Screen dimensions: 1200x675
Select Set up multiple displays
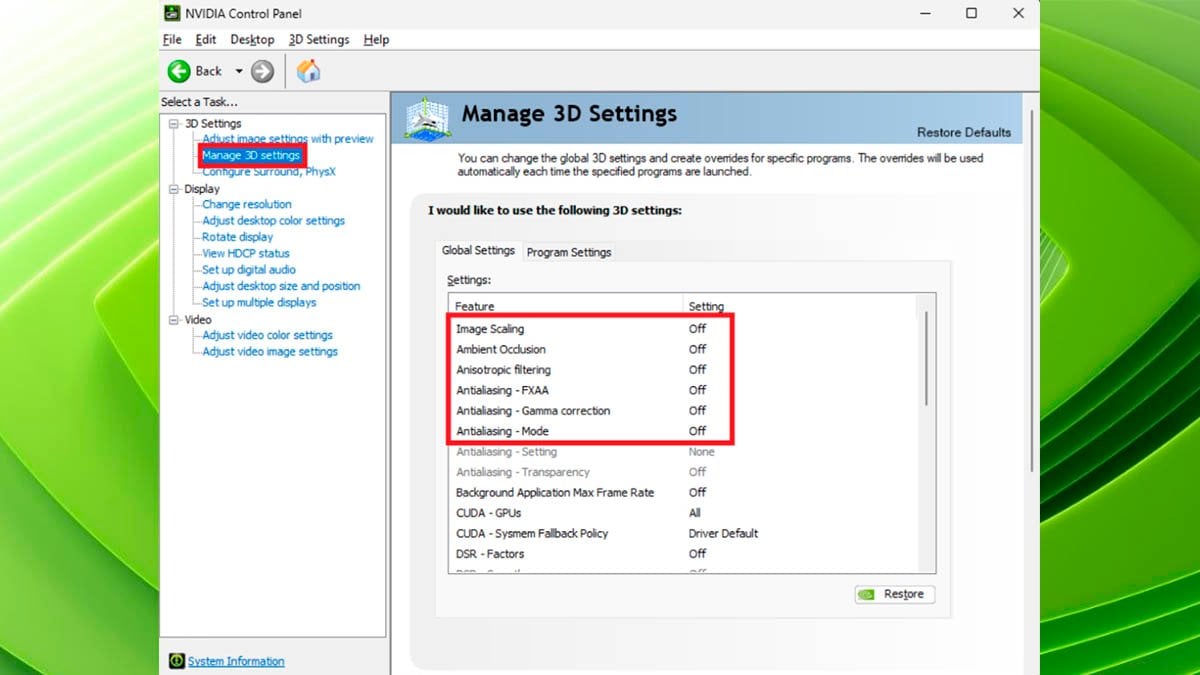259,302
